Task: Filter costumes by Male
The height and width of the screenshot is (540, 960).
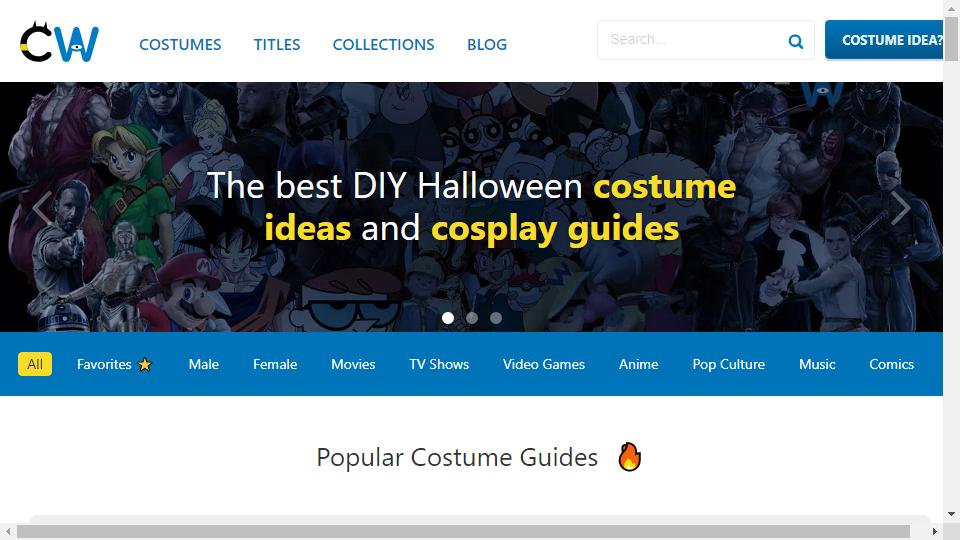Action: (204, 364)
